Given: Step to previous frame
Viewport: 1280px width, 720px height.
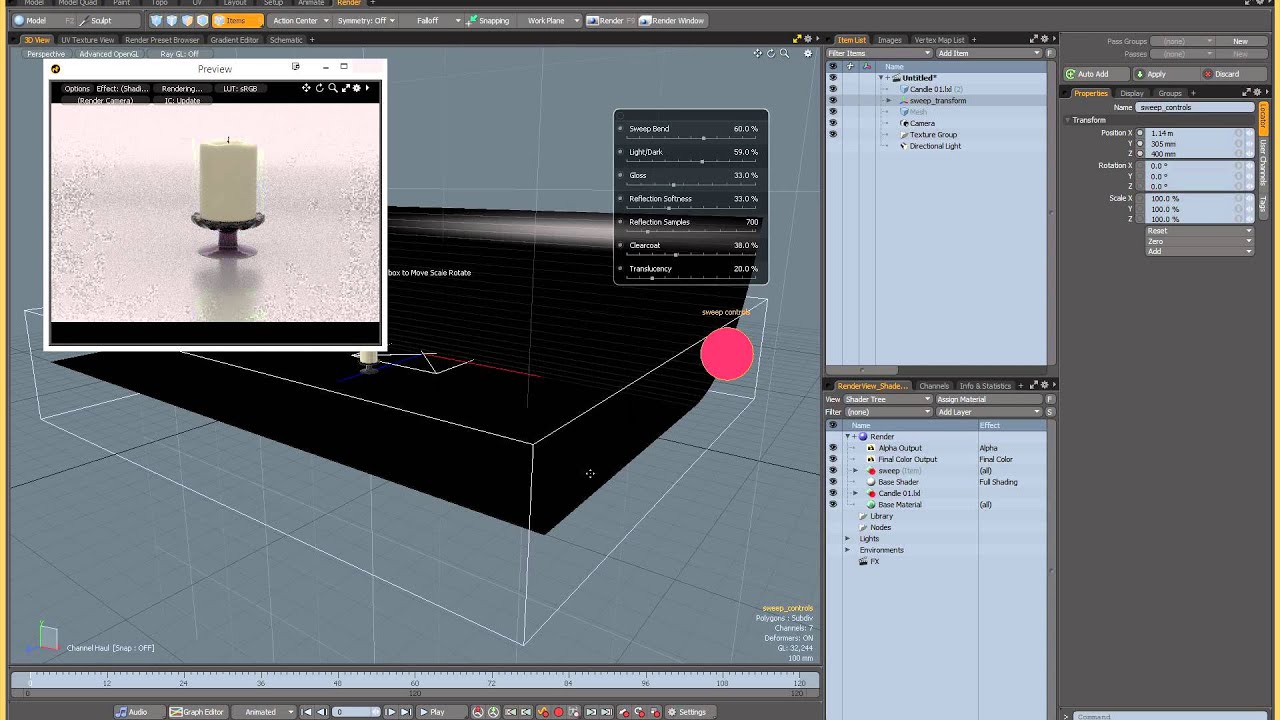Looking at the screenshot, I should tap(322, 712).
